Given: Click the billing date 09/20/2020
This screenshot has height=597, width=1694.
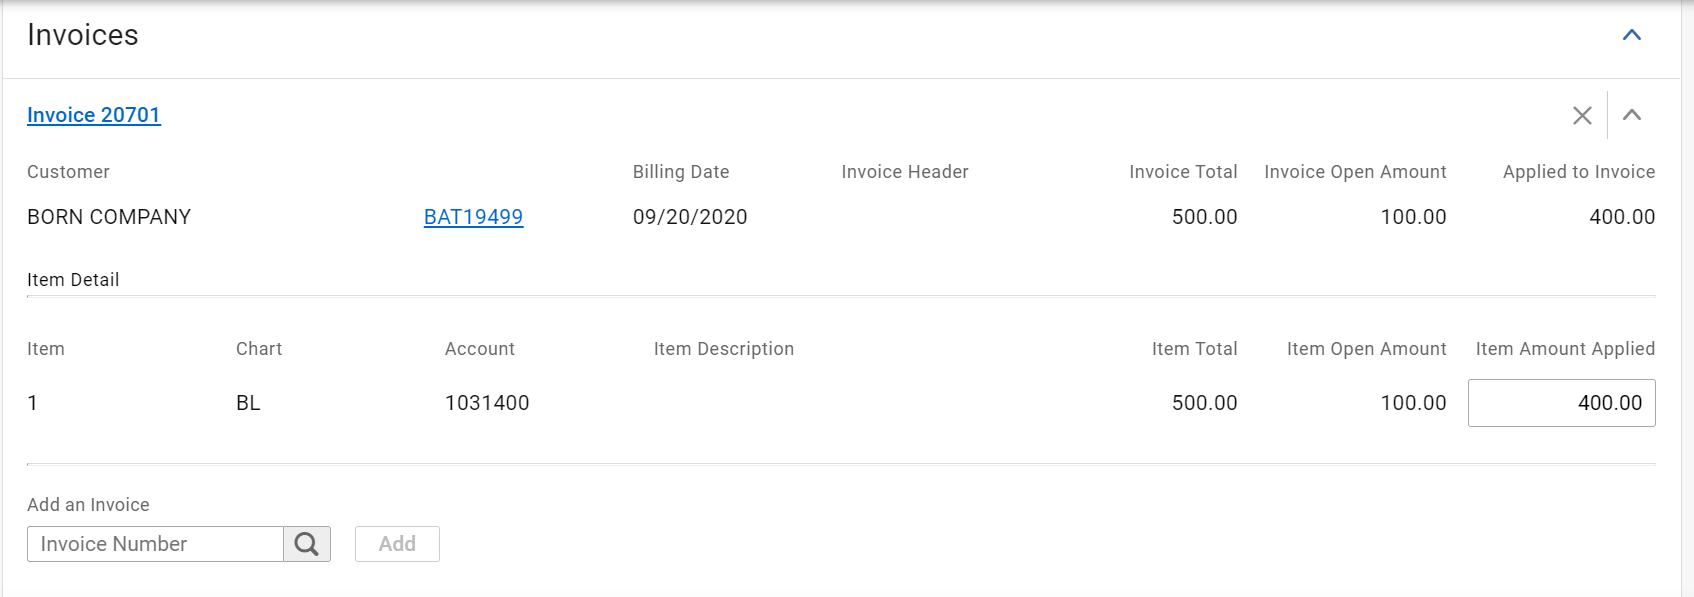Looking at the screenshot, I should pos(690,217).
